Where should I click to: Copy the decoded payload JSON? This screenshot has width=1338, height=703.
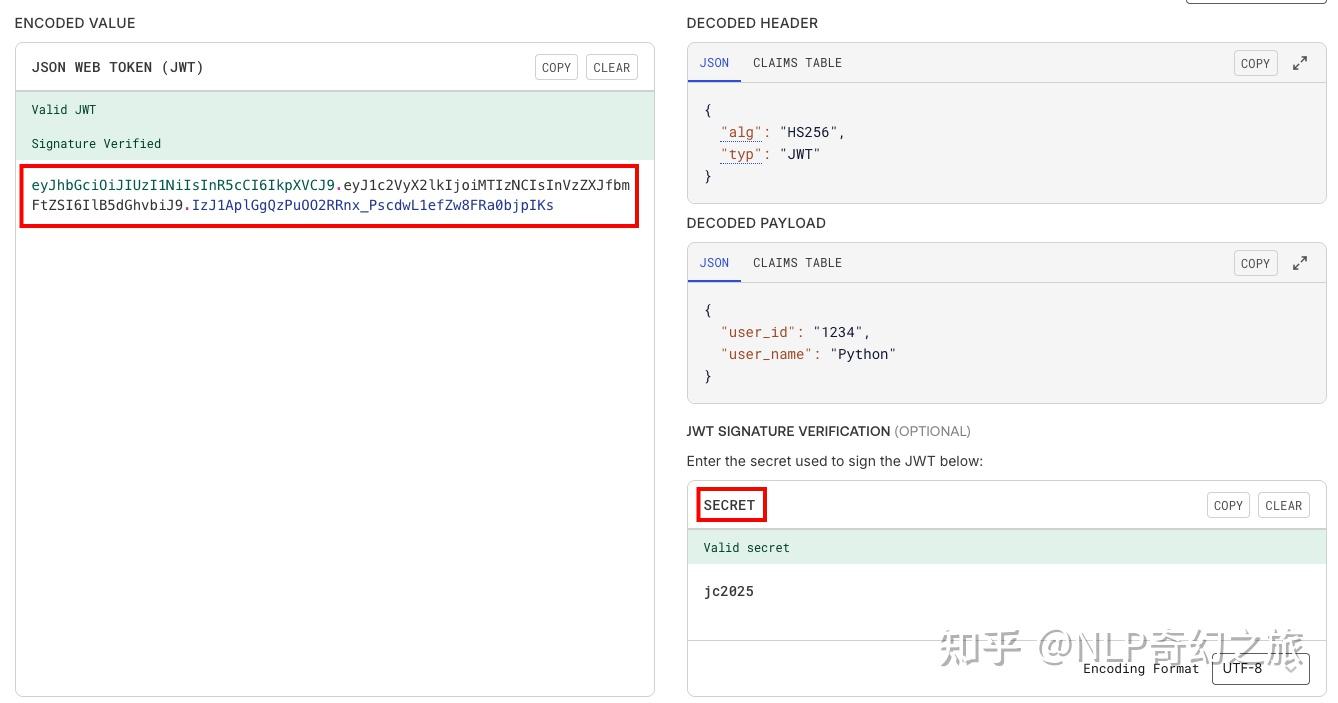(1255, 263)
